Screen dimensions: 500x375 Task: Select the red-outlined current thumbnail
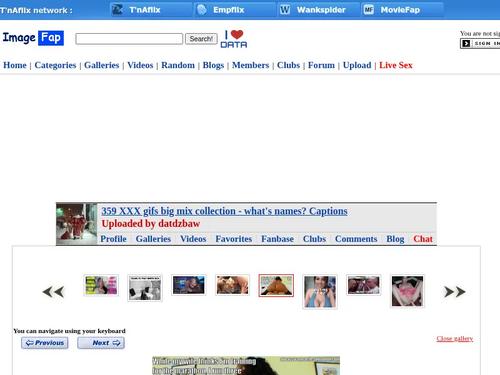276,286
